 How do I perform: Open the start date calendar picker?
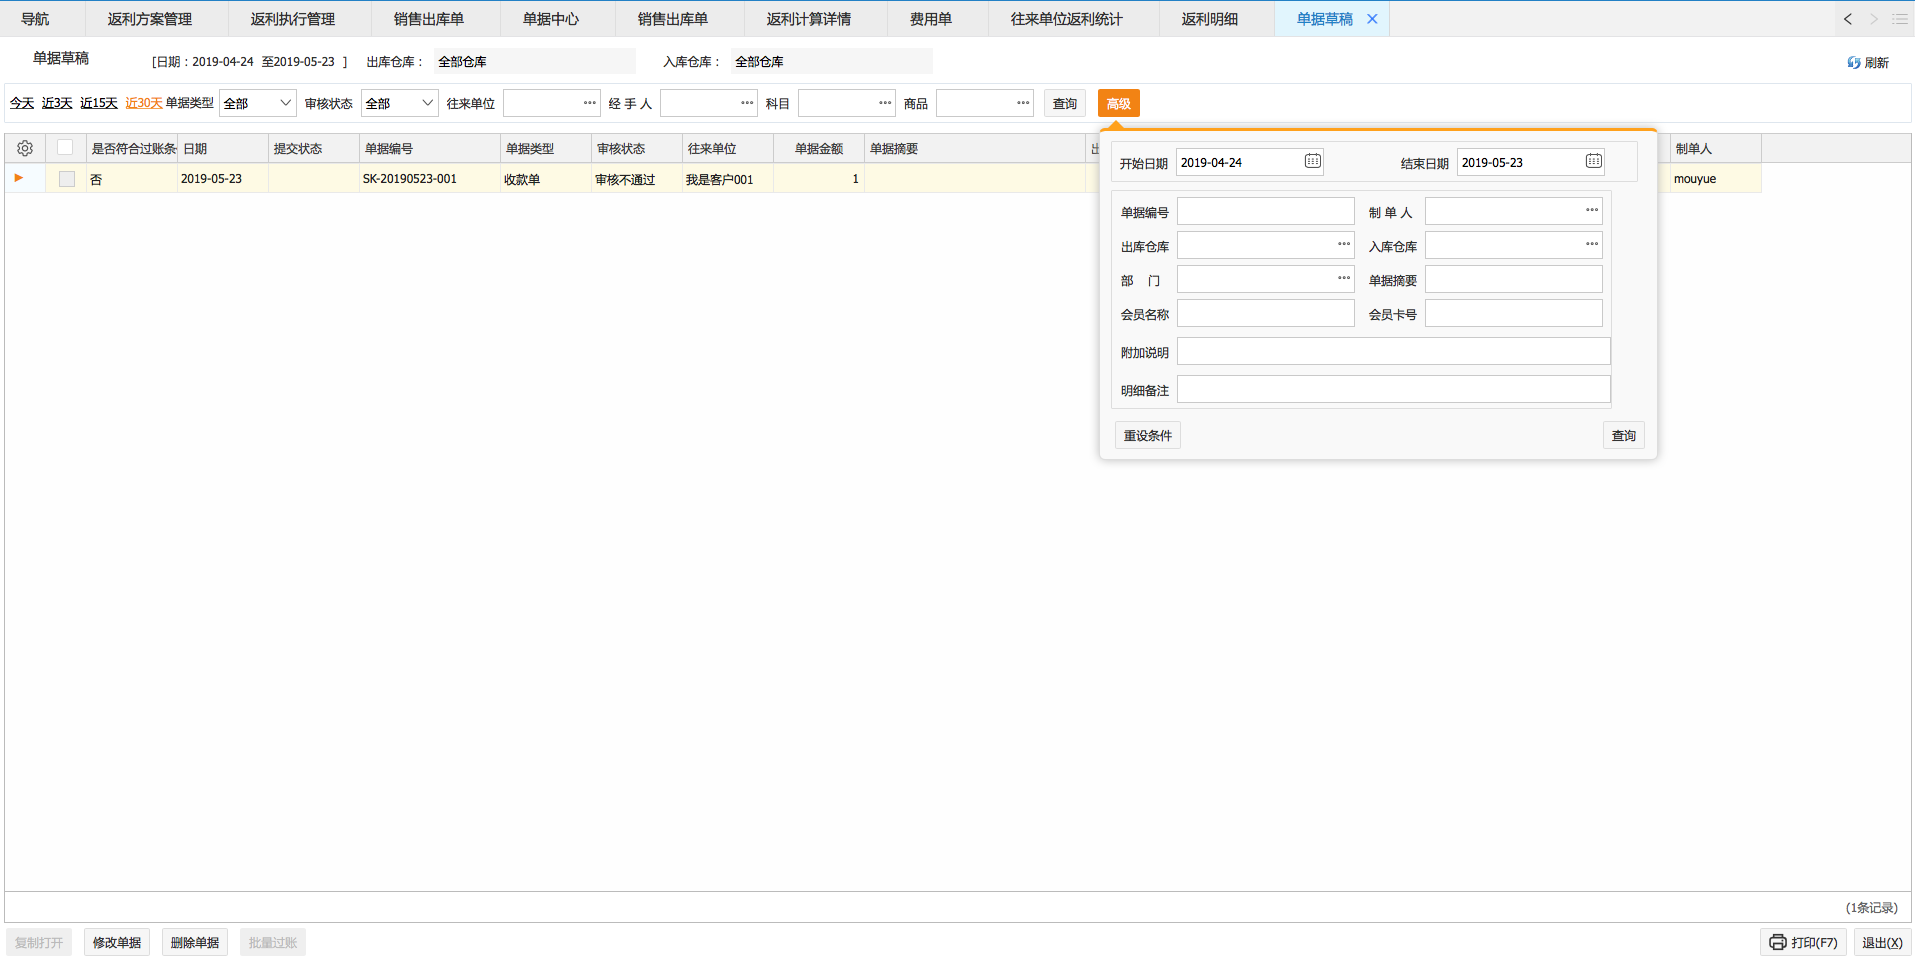click(x=1312, y=162)
